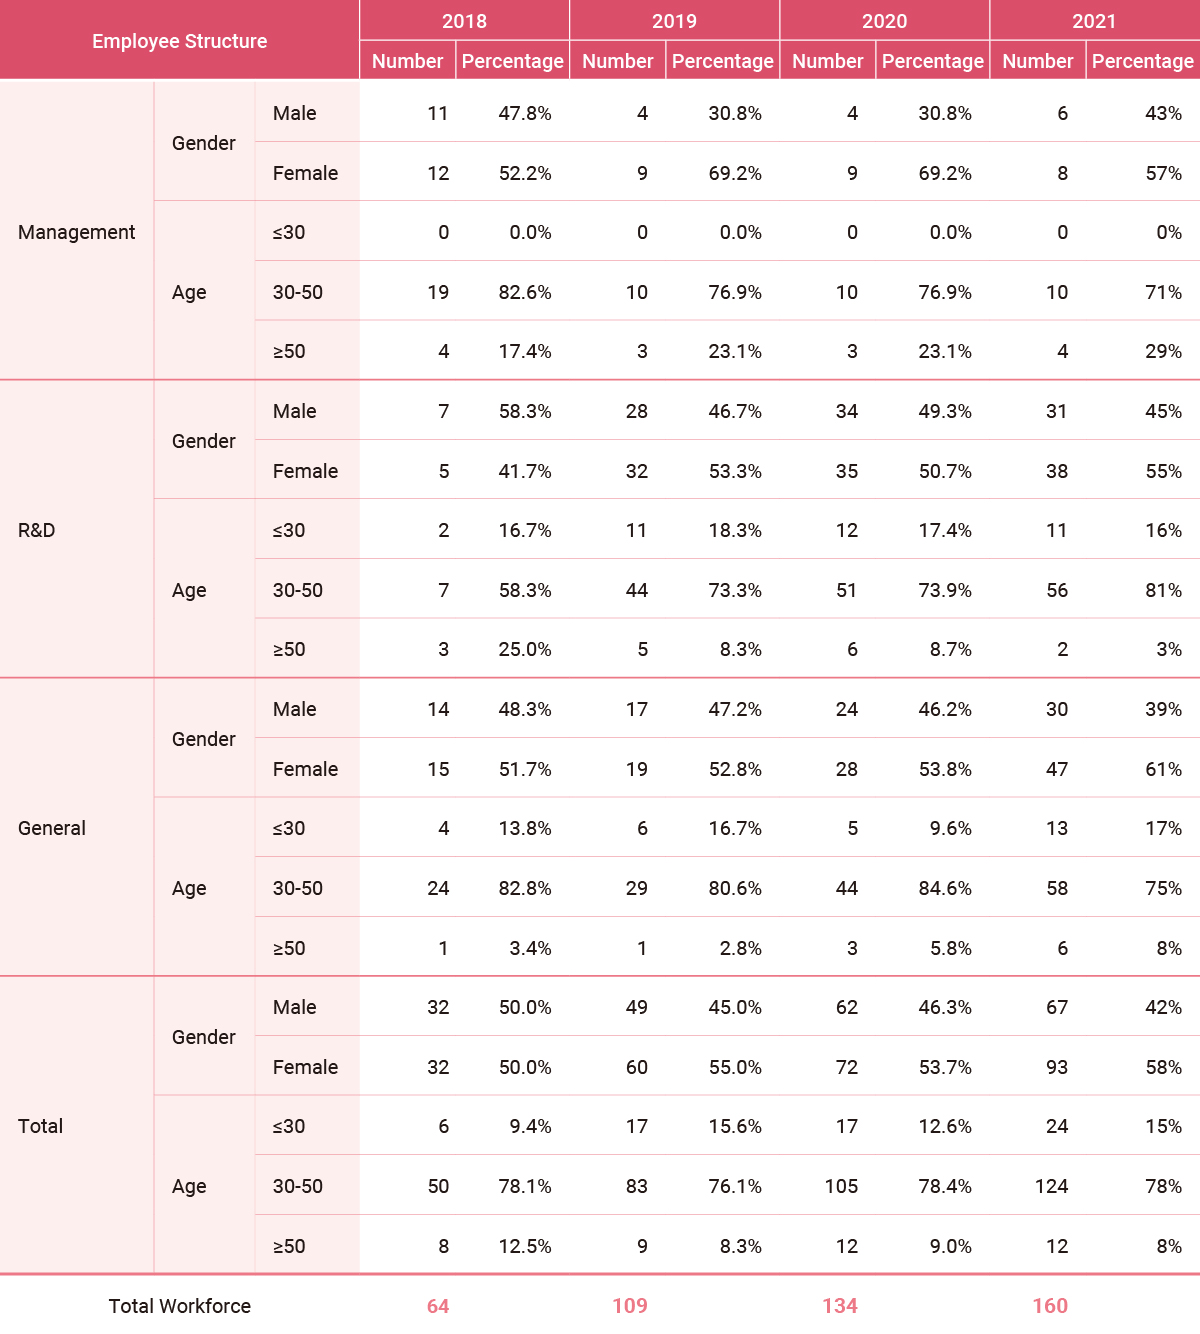Click the General category cell
This screenshot has height=1334, width=1200.
(52, 828)
